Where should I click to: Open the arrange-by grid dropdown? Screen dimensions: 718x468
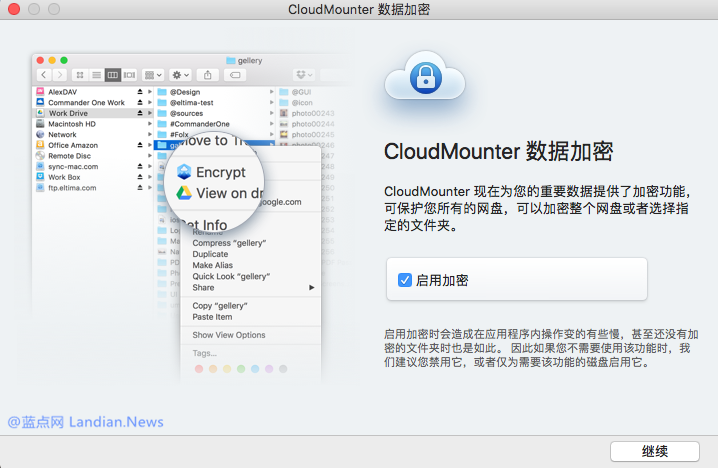click(153, 75)
